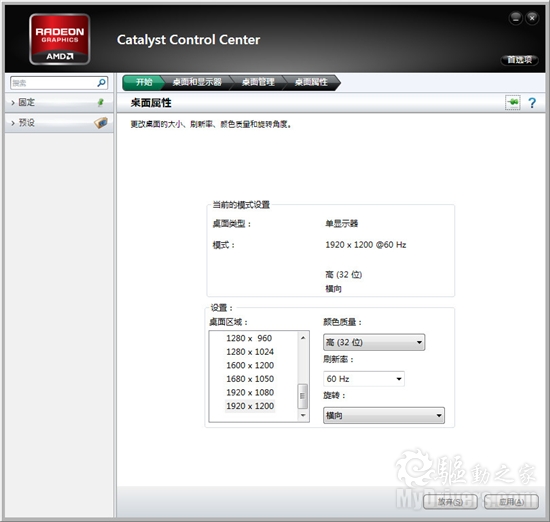The width and height of the screenshot is (550, 522).
Task: Click the 桌面属性 page heading
Action: pyautogui.click(x=151, y=103)
